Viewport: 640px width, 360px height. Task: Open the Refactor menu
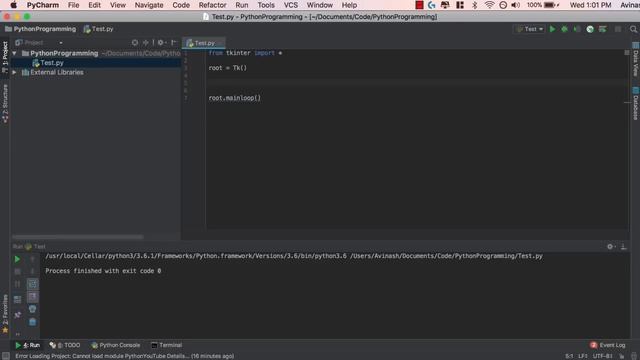pos(212,5)
